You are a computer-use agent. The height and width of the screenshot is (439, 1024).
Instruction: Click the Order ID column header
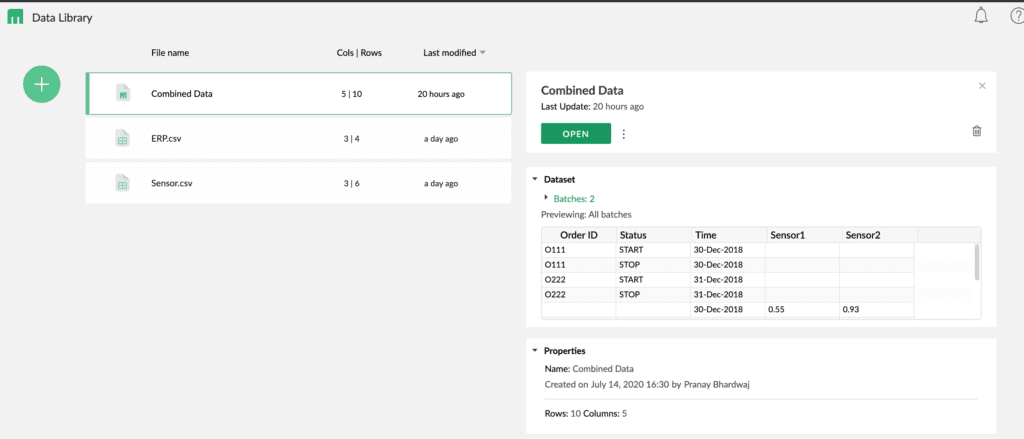click(579, 235)
